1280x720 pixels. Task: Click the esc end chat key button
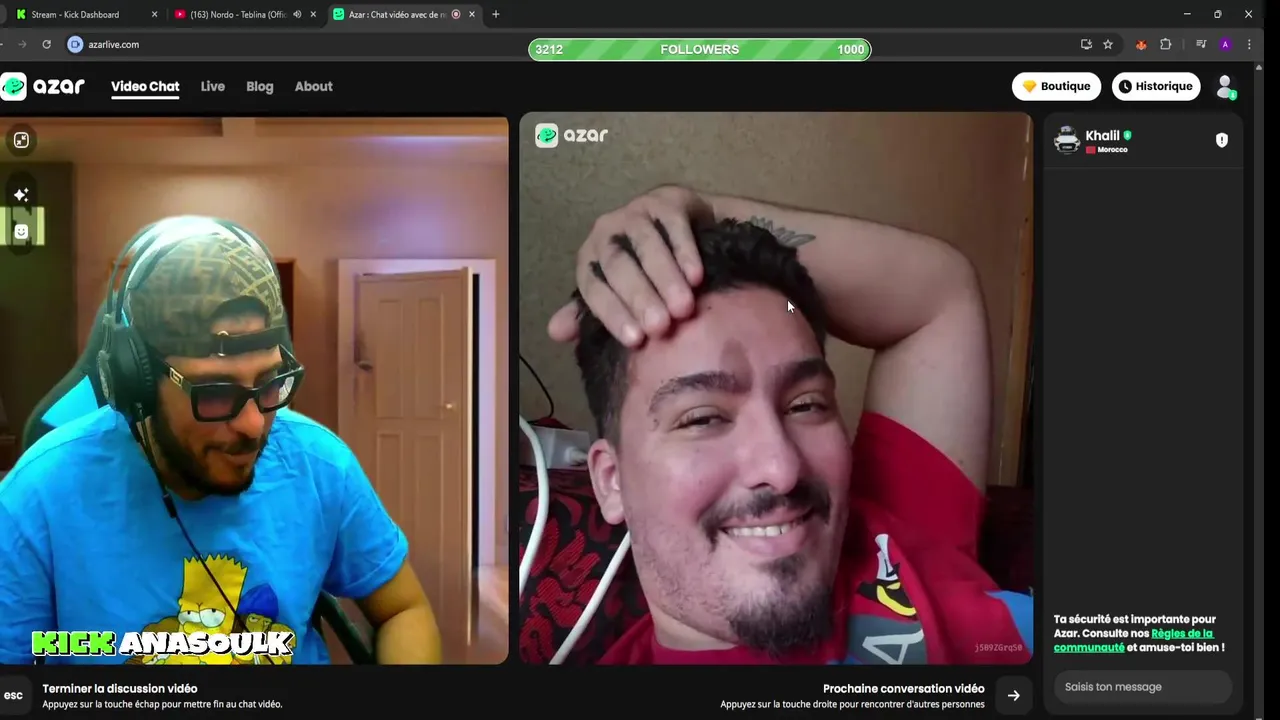13,695
